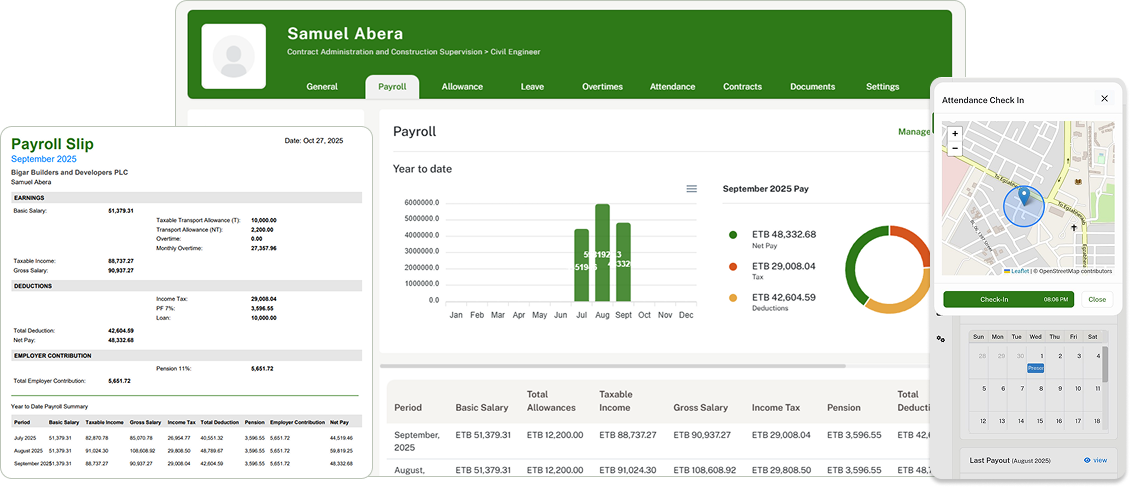
Task: Click the Wed column header in calendar
Action: tap(1036, 337)
